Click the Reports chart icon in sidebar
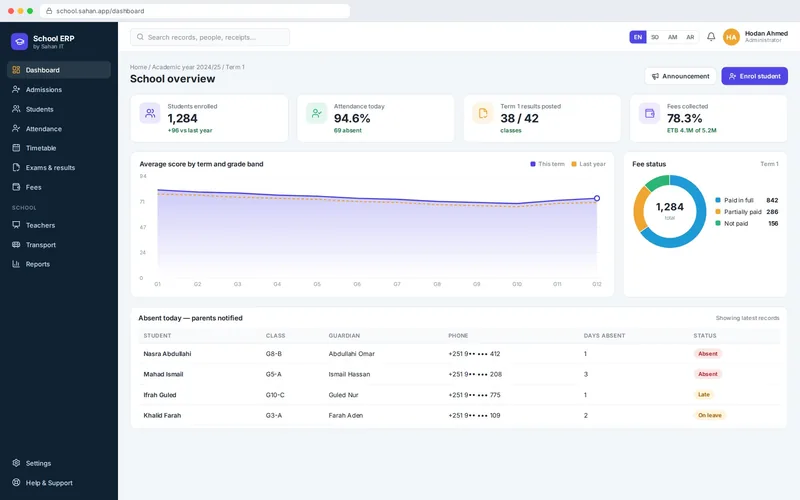Image resolution: width=800 pixels, height=500 pixels. [16, 264]
